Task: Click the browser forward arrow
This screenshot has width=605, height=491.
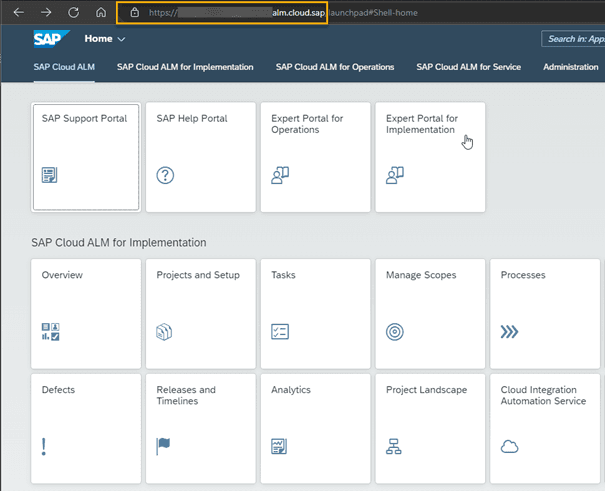Action: (46, 13)
